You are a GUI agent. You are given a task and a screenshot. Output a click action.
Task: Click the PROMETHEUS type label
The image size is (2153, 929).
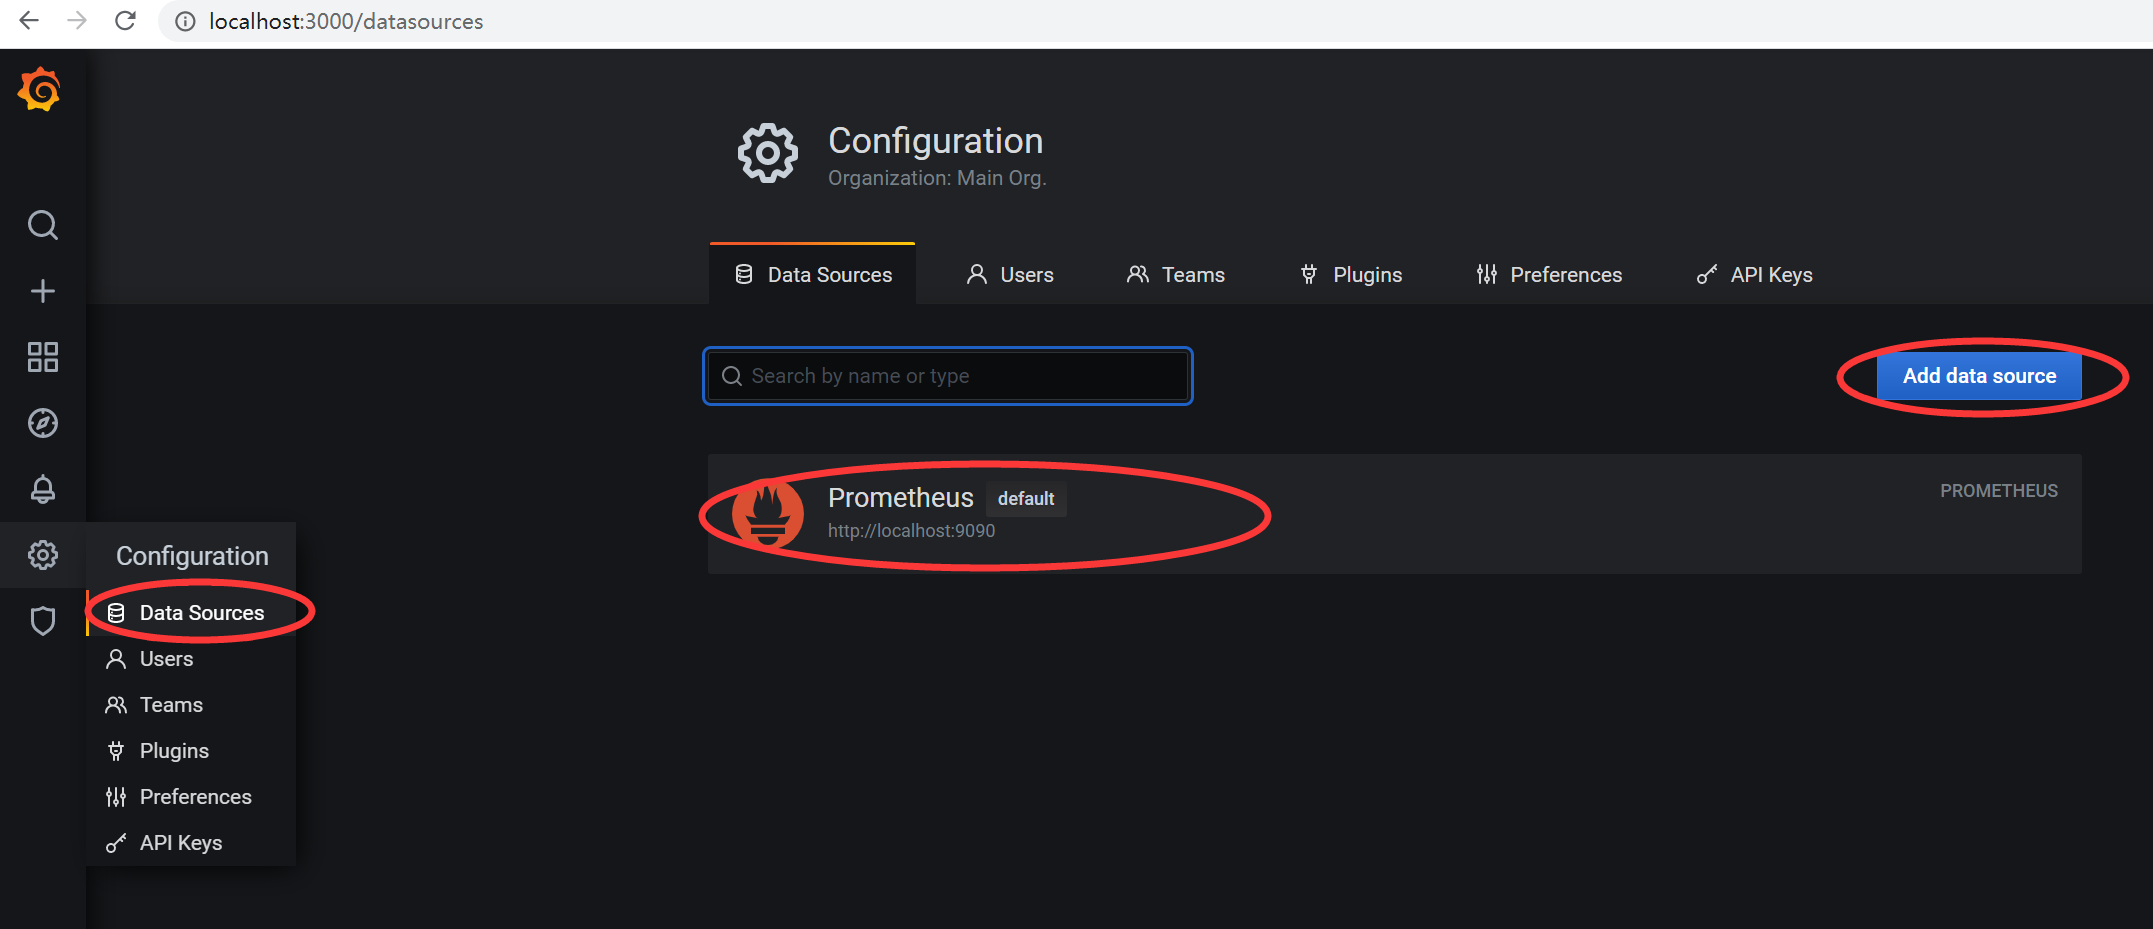point(1999,491)
